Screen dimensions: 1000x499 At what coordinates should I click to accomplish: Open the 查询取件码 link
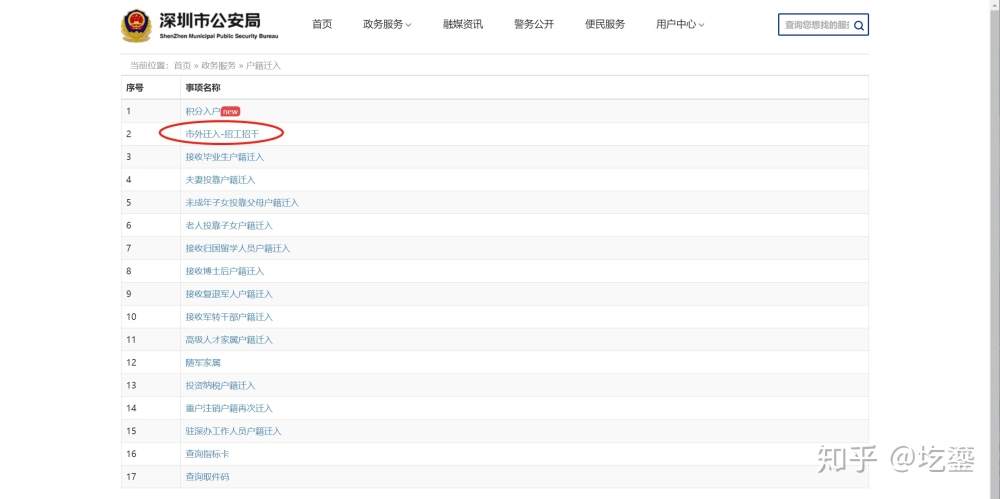(207, 477)
